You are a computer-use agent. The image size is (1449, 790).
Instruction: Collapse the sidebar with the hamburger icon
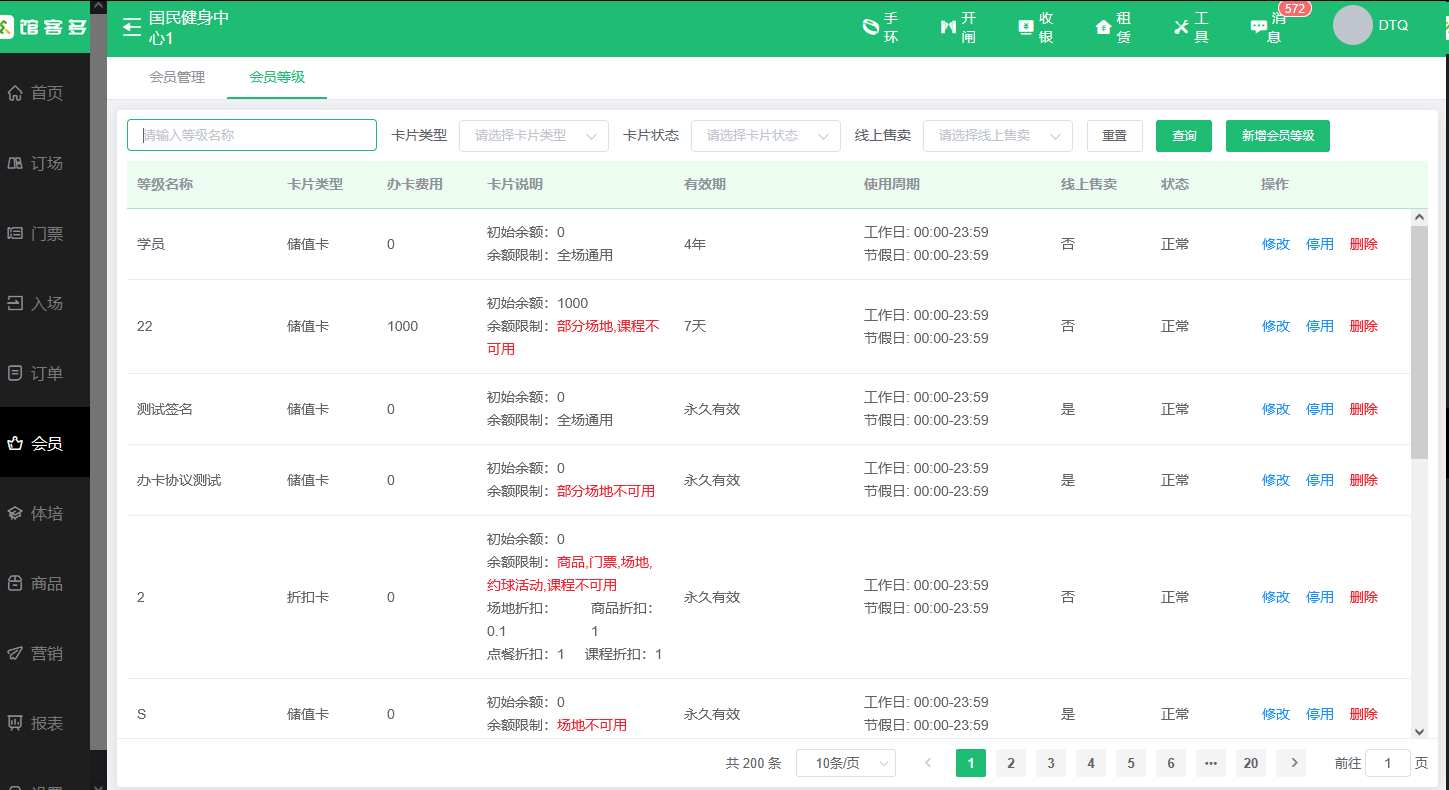131,27
